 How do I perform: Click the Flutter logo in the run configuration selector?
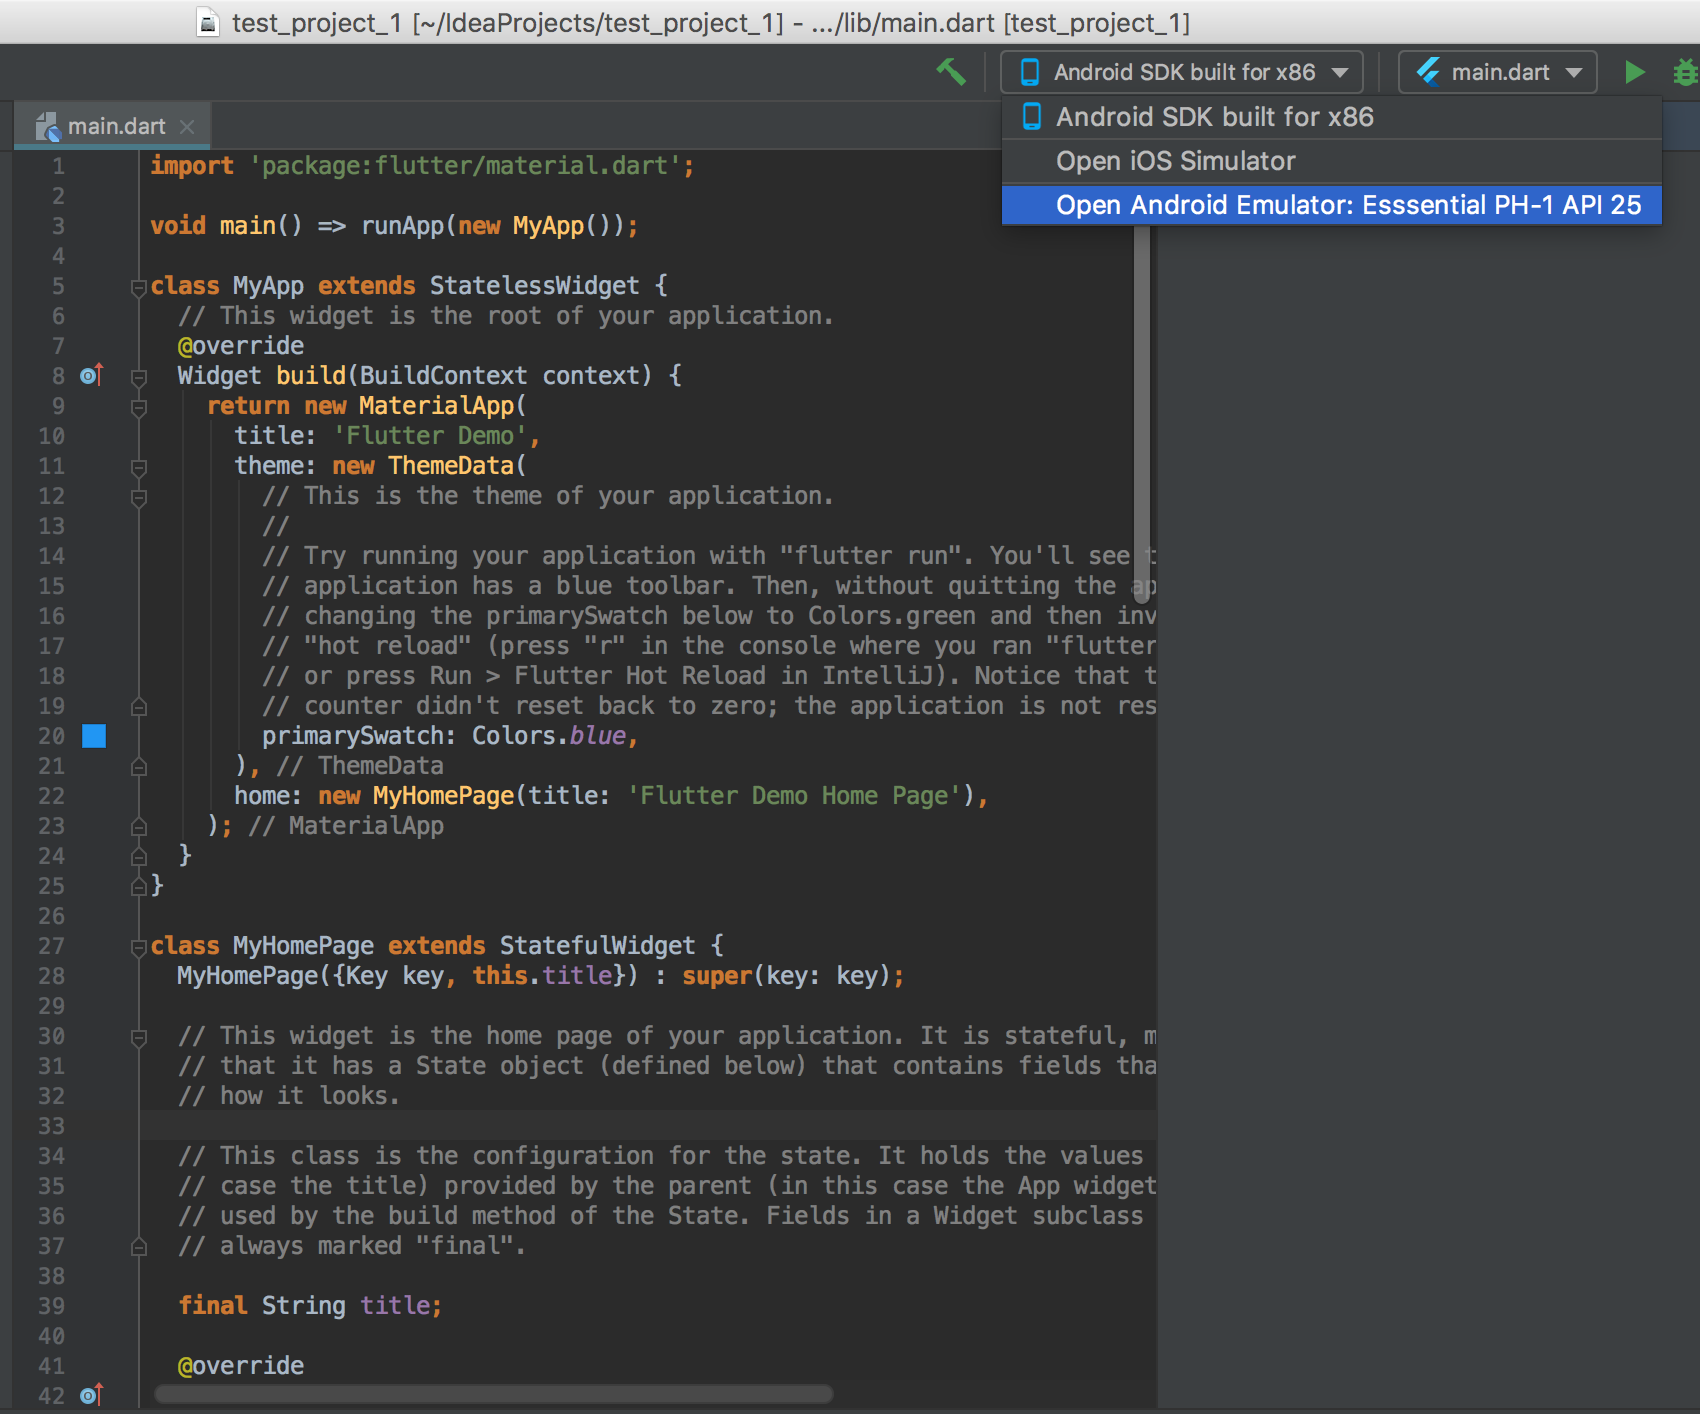1428,71
